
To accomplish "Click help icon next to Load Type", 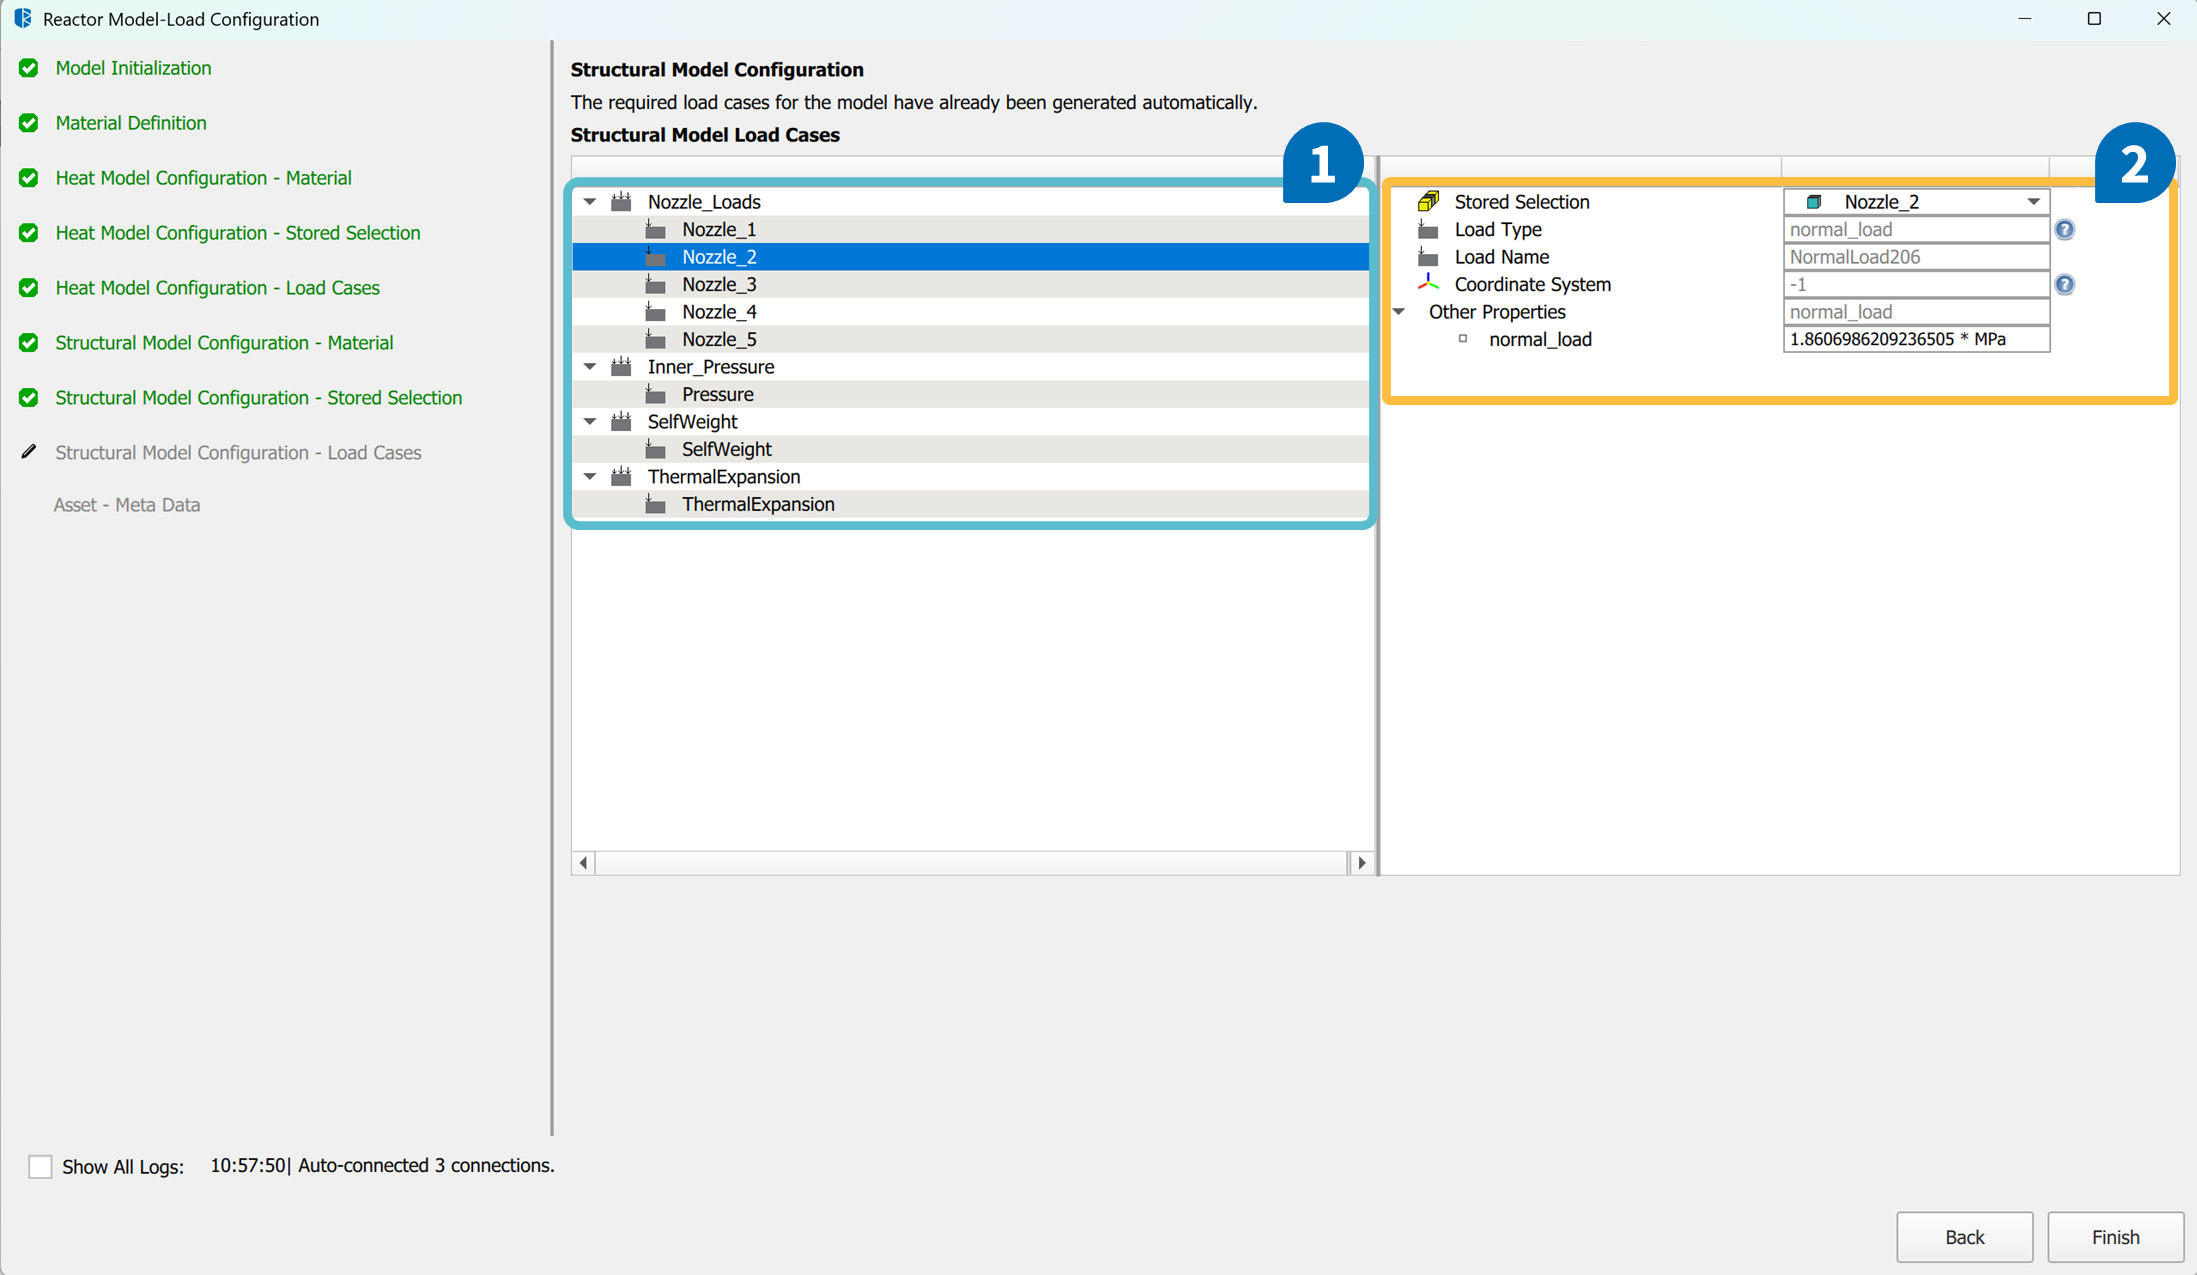I will click(2064, 229).
